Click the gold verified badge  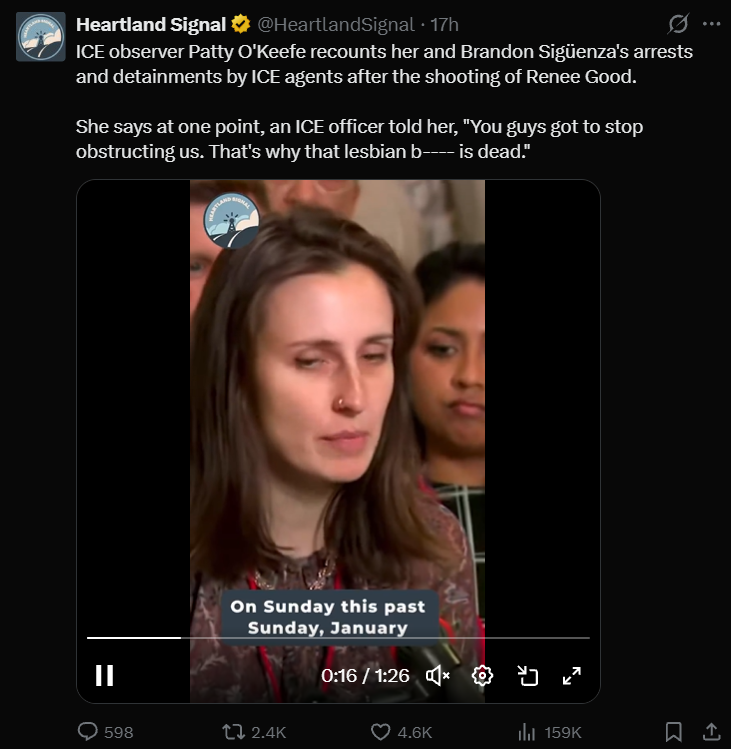[241, 24]
